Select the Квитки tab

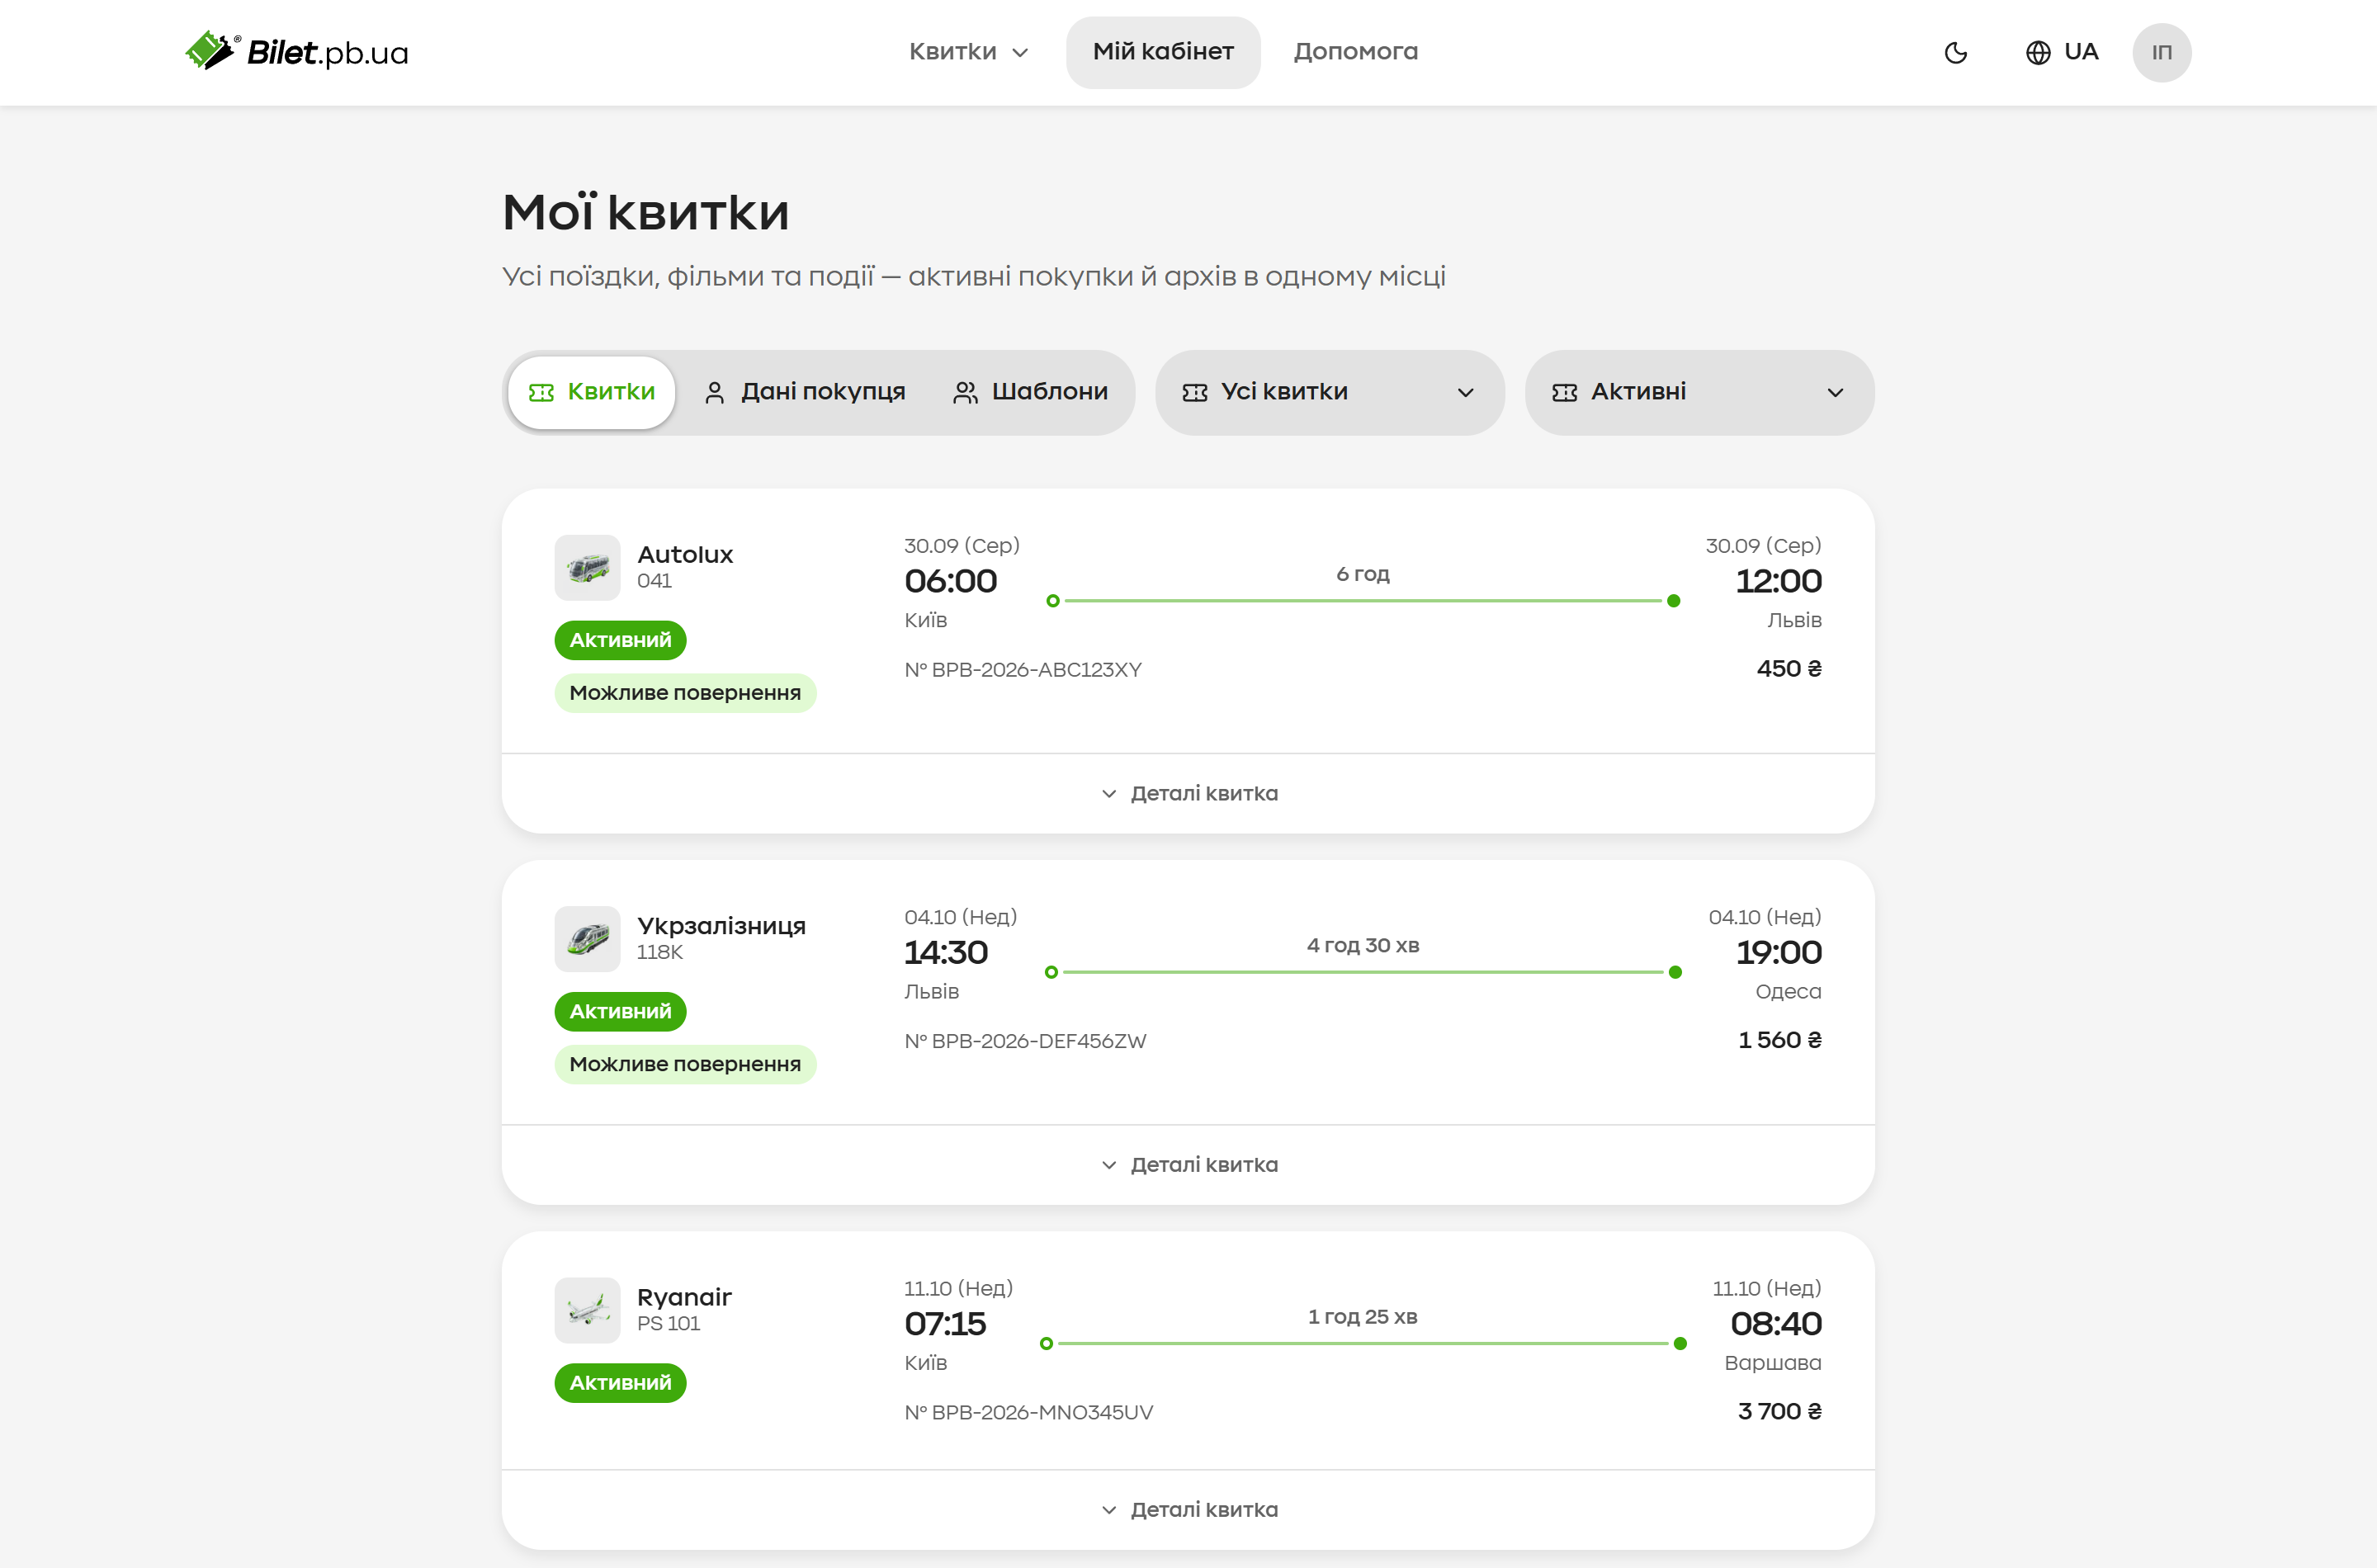coord(592,392)
